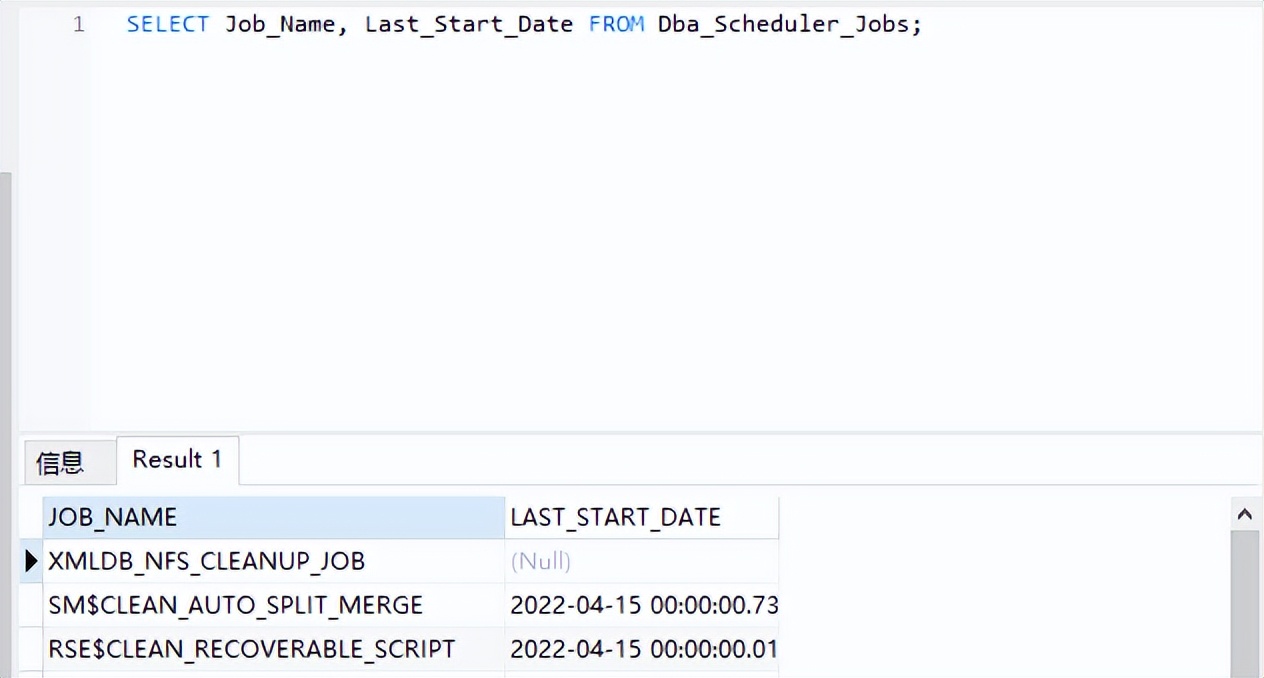This screenshot has height=678, width=1264.
Task: Click Last_Start_Date in the SQL query
Action: [468, 24]
